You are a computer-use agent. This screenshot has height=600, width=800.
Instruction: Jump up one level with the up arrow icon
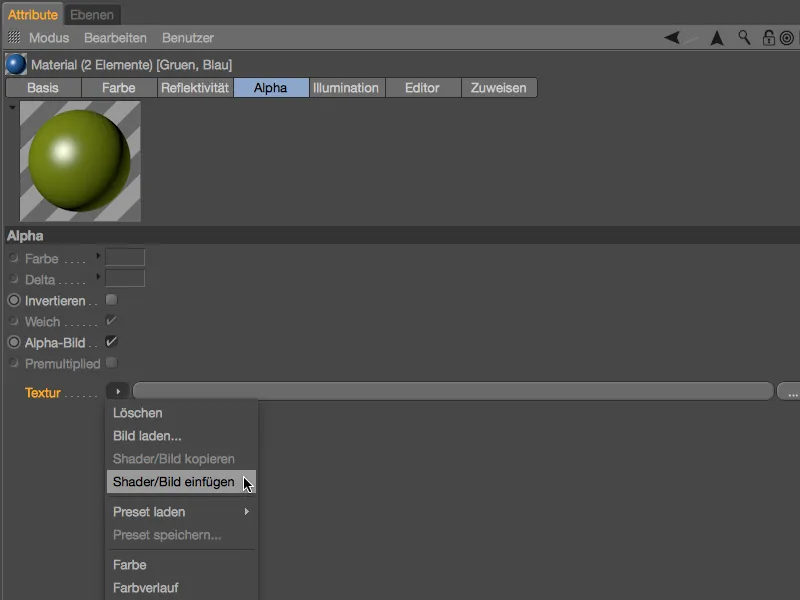point(717,38)
